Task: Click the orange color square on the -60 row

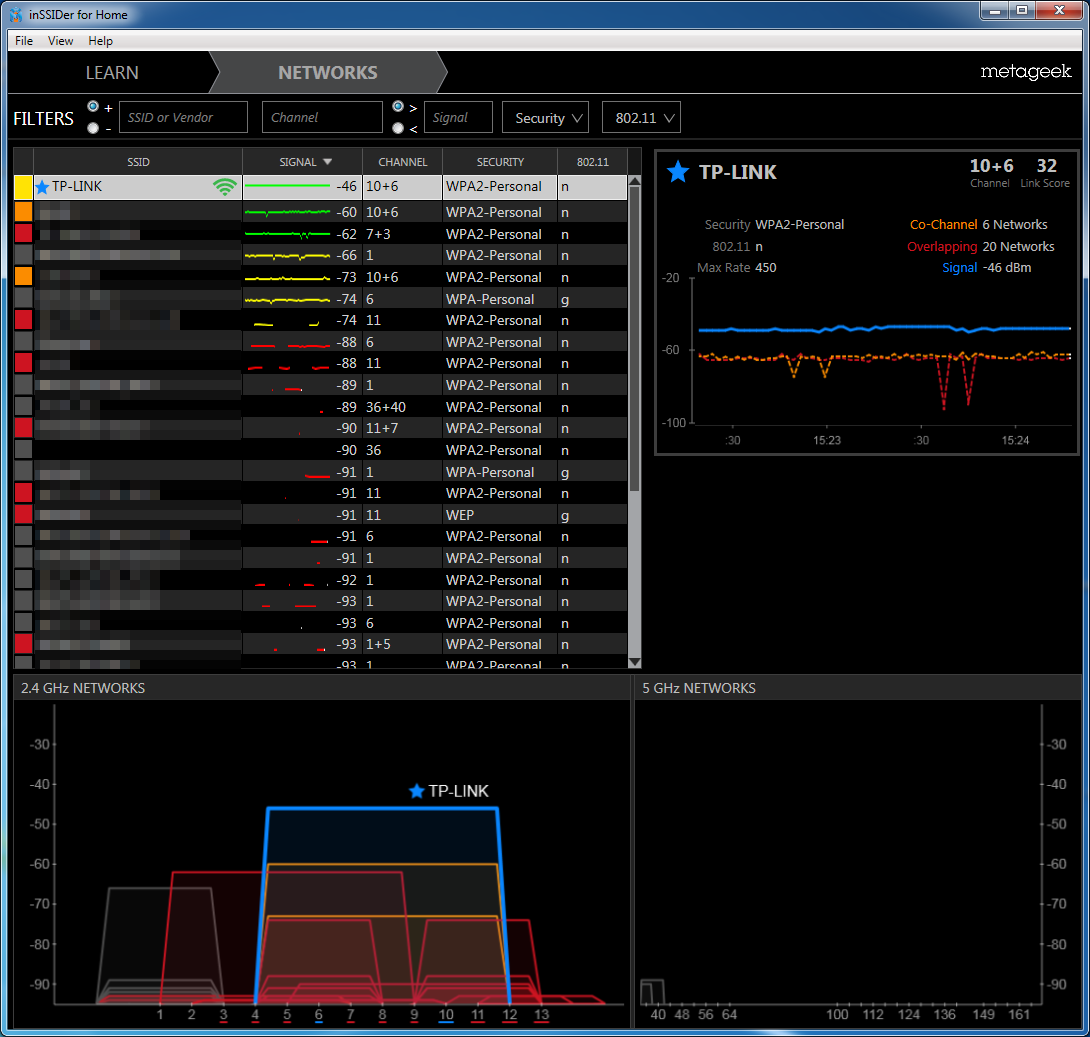Action: pos(24,211)
